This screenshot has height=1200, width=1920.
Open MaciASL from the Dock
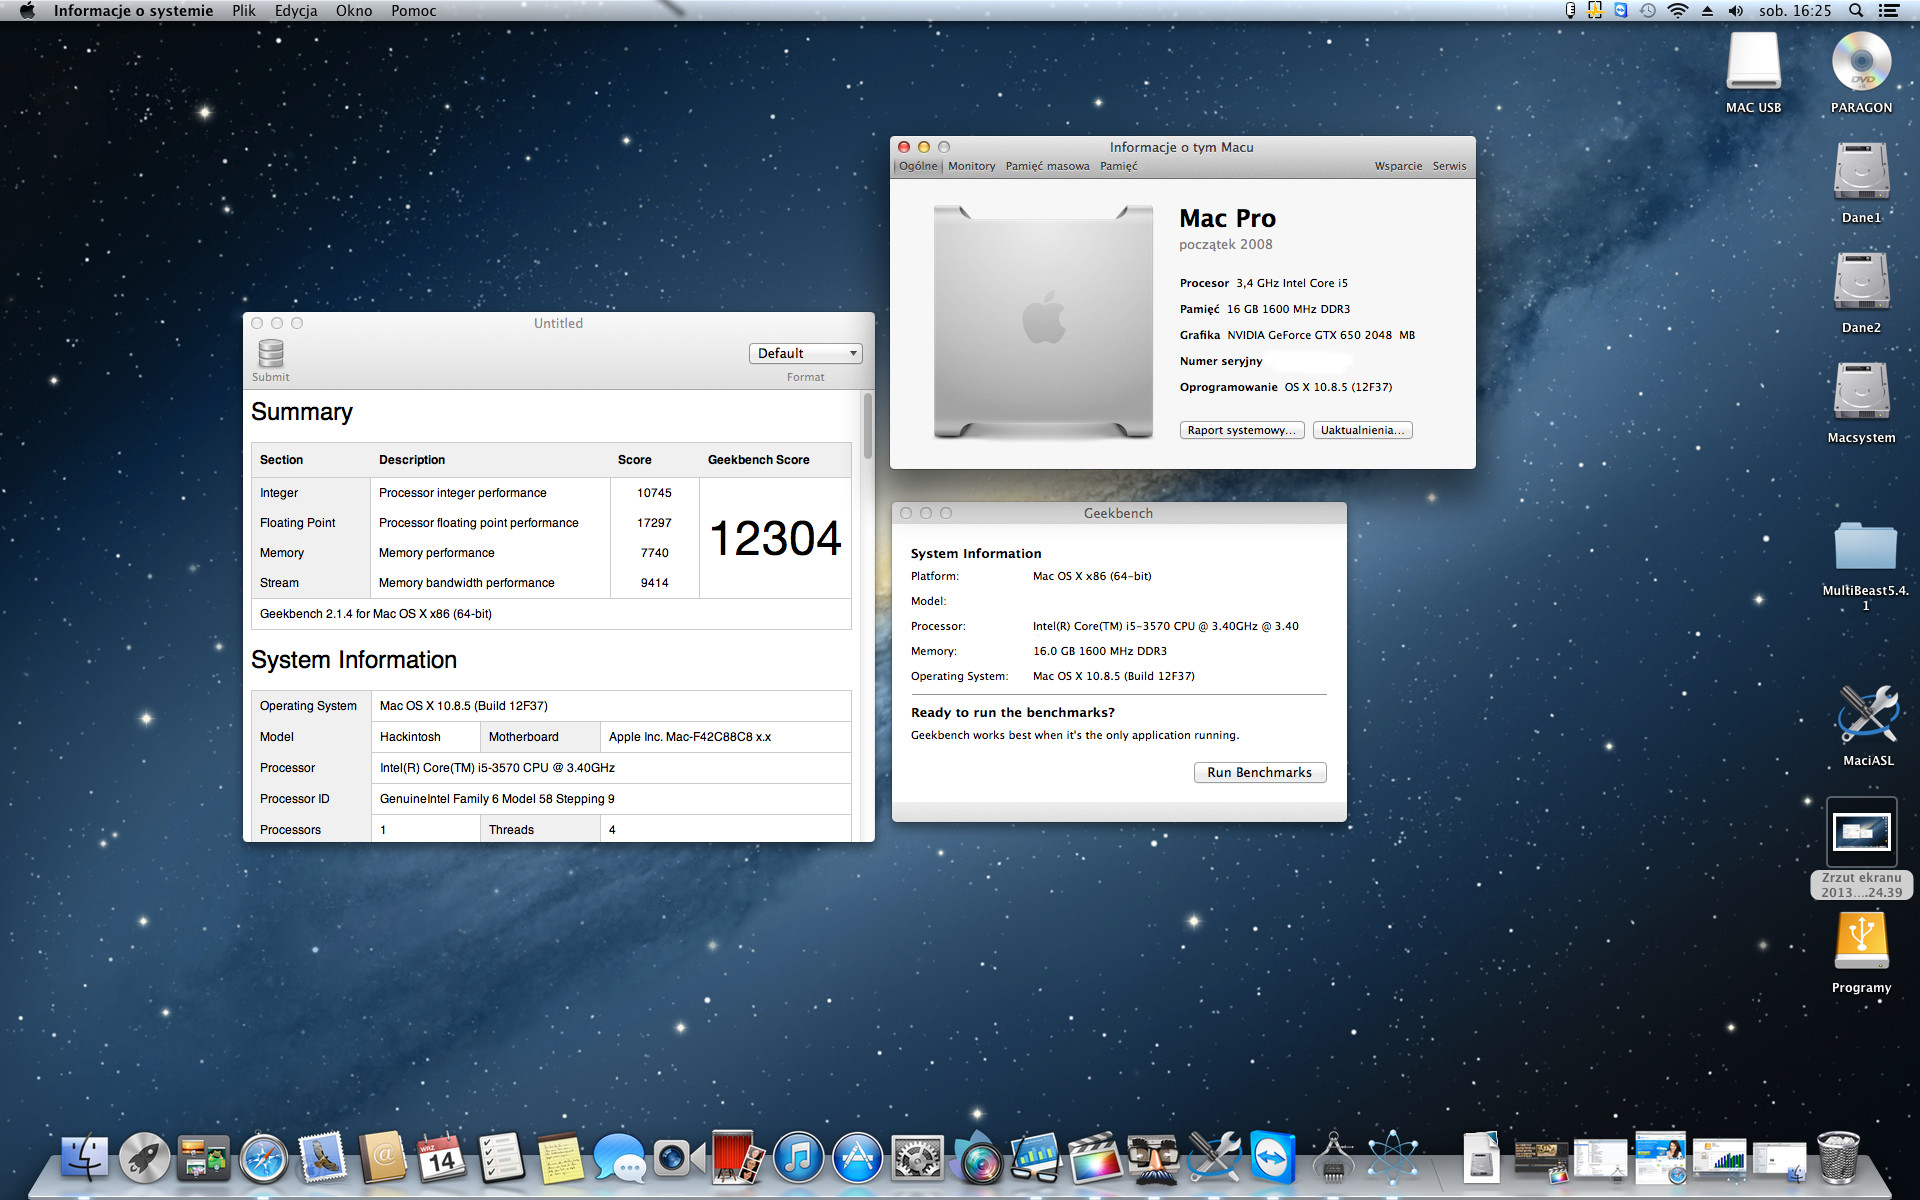tap(1214, 1158)
